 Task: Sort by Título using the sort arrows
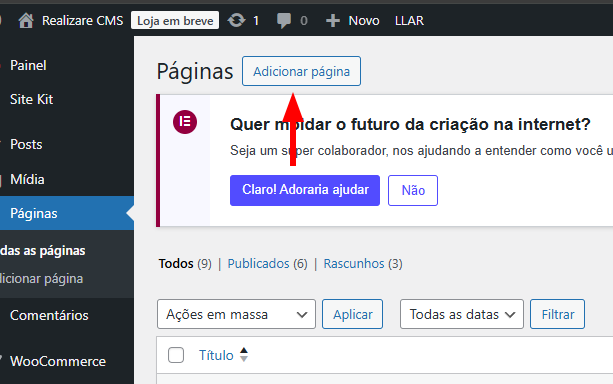click(x=244, y=354)
